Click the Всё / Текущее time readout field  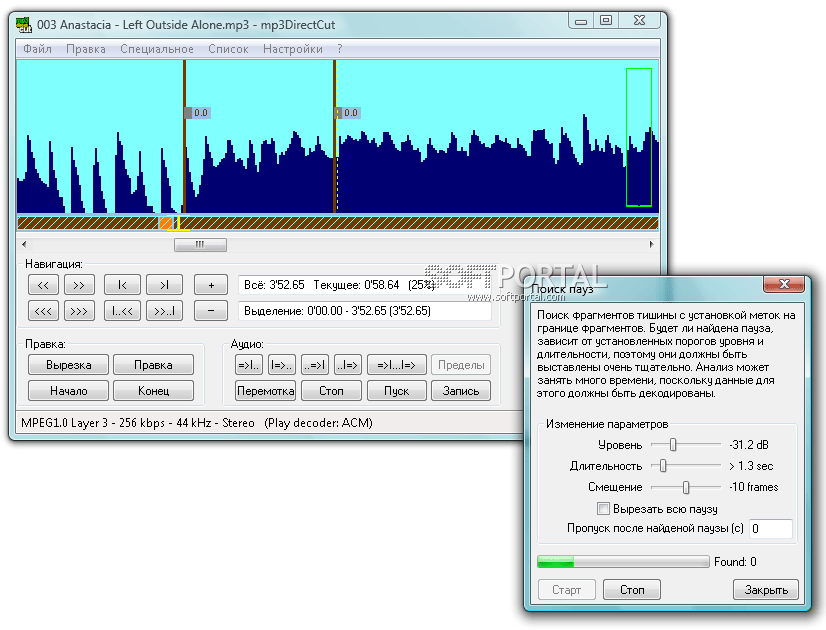click(365, 285)
